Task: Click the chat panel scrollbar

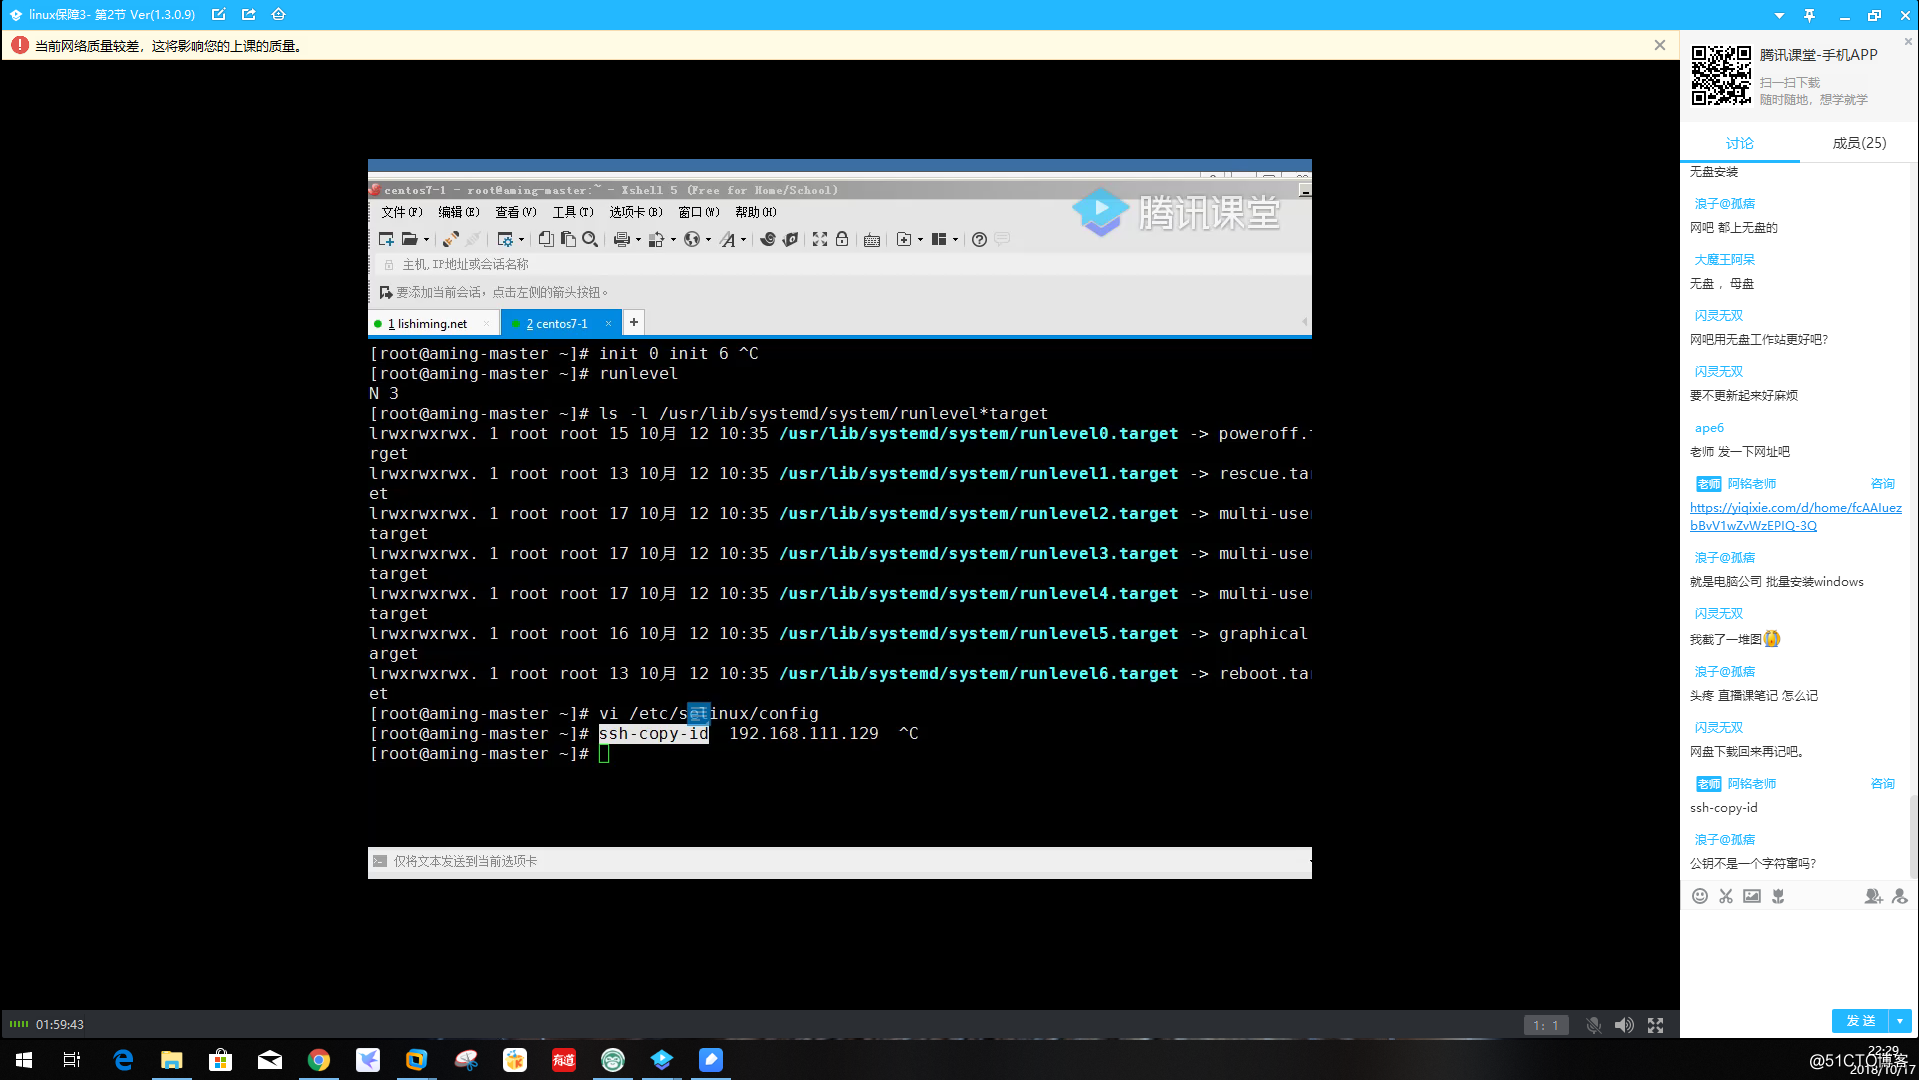Action: [1914, 836]
